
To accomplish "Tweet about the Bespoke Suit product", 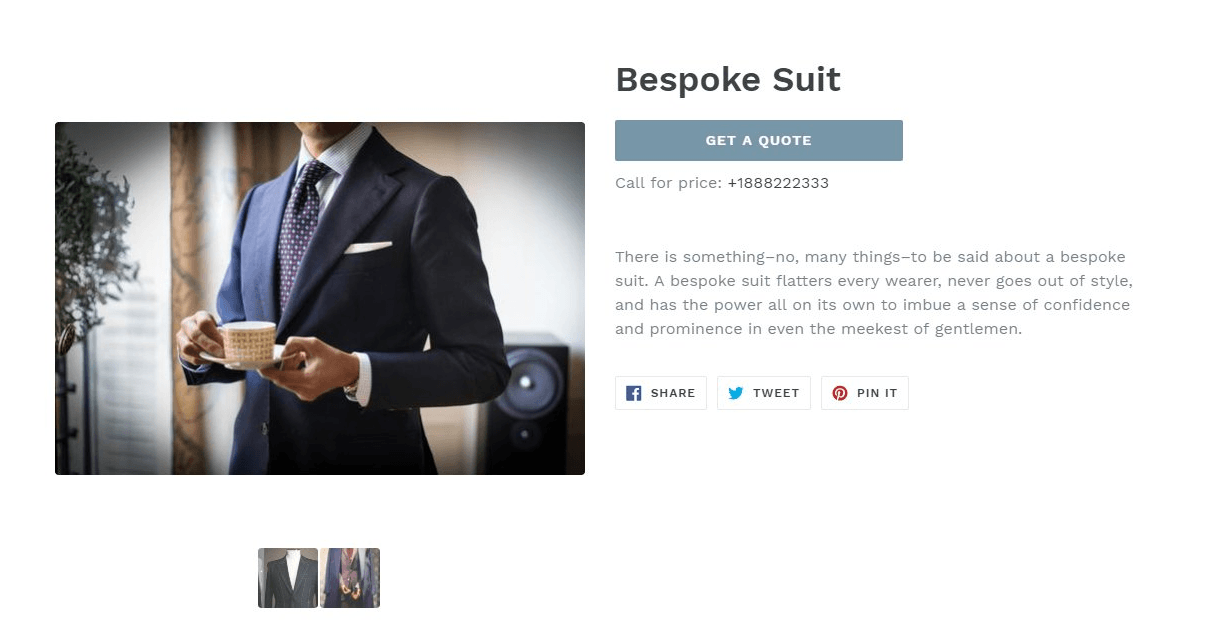I will (x=763, y=392).
